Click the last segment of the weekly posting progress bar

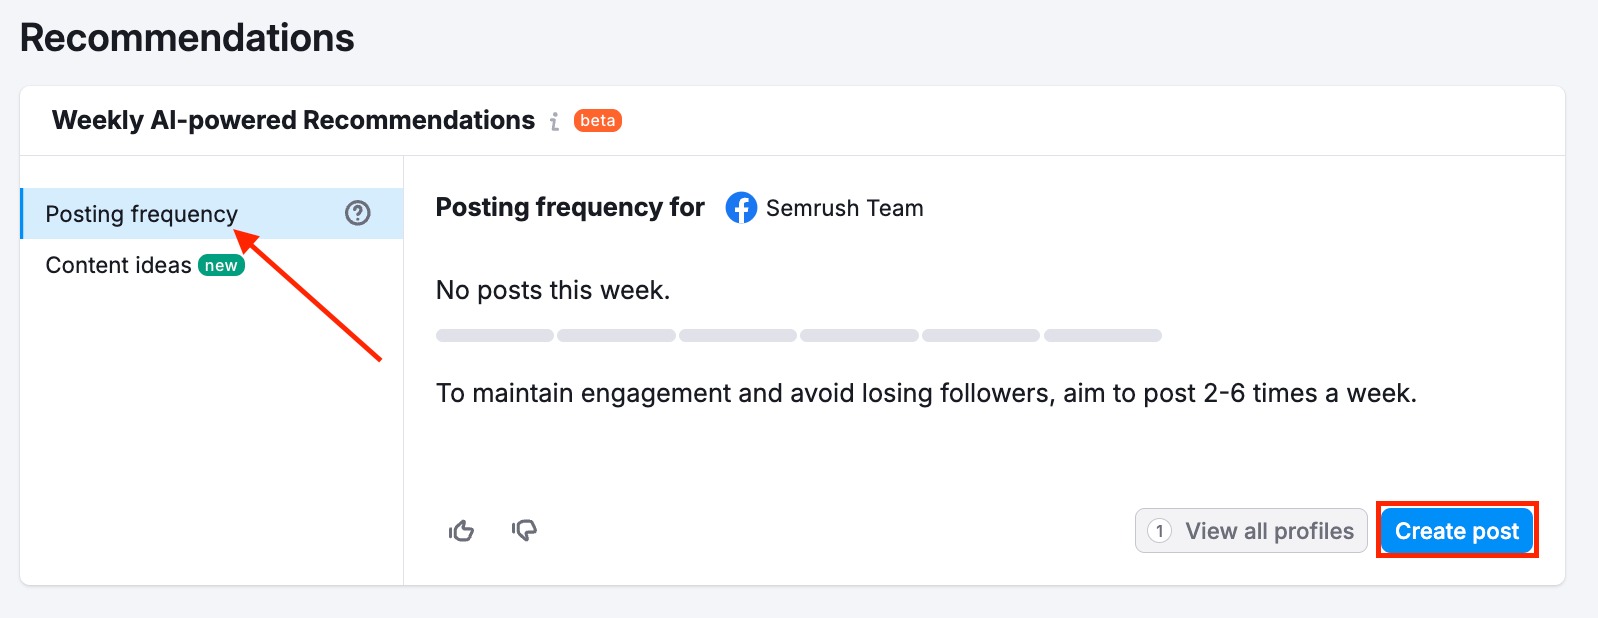click(x=1102, y=335)
